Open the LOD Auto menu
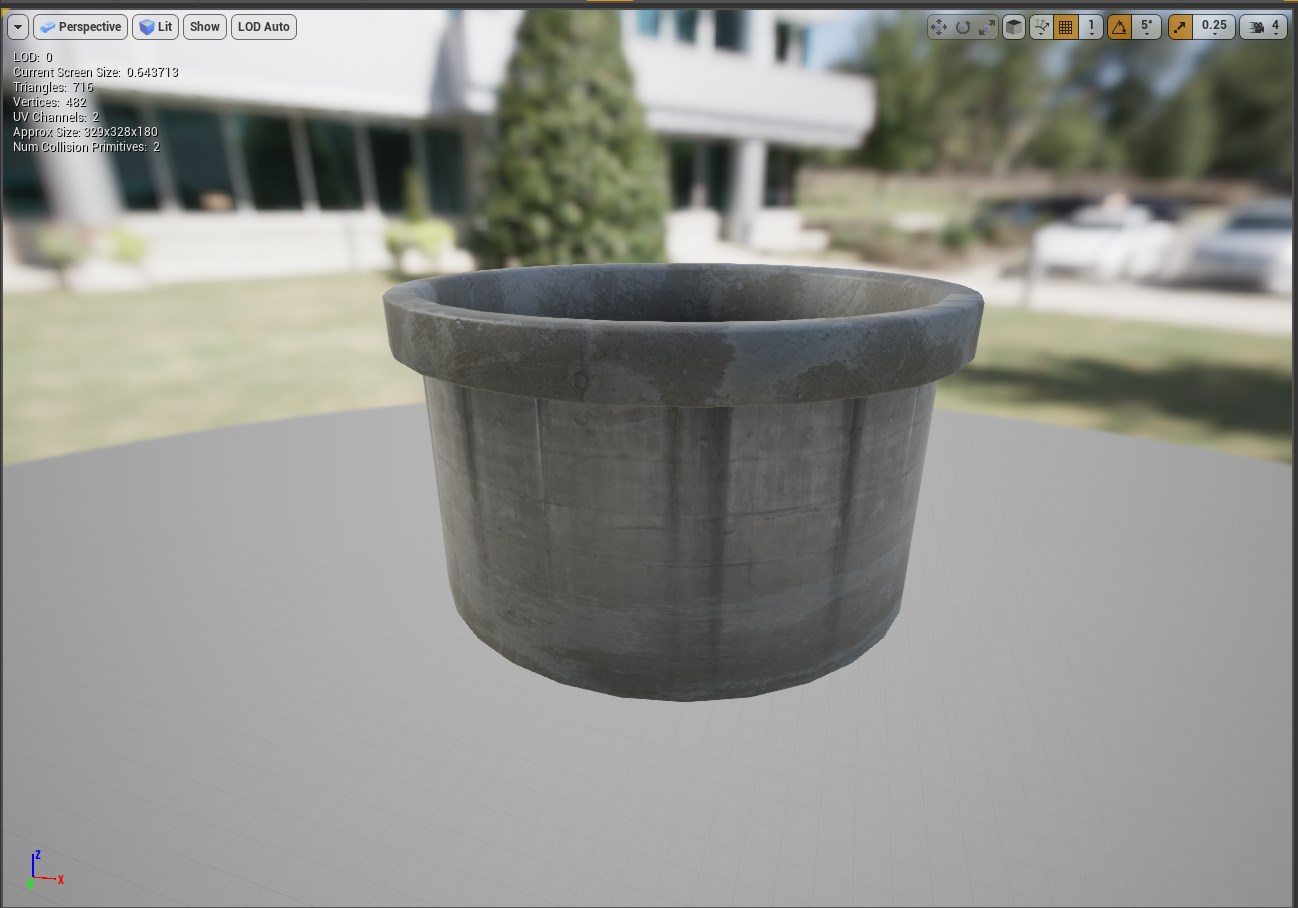 [x=264, y=27]
